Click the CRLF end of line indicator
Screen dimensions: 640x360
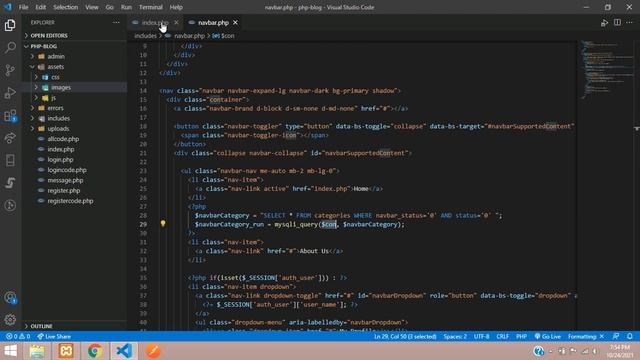point(502,336)
